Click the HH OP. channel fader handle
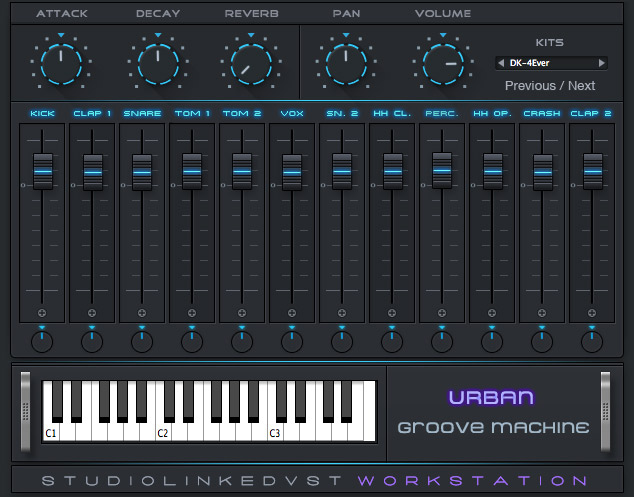This screenshot has width=634, height=497. click(493, 171)
